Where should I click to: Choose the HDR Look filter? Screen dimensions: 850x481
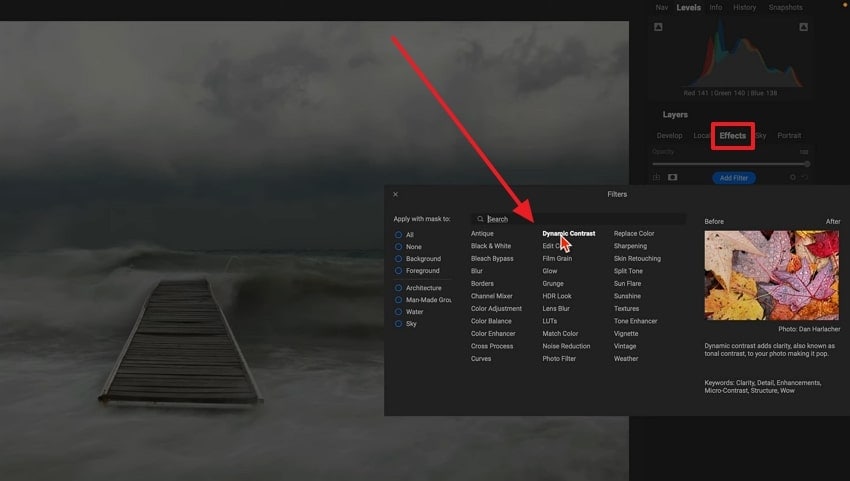557,296
